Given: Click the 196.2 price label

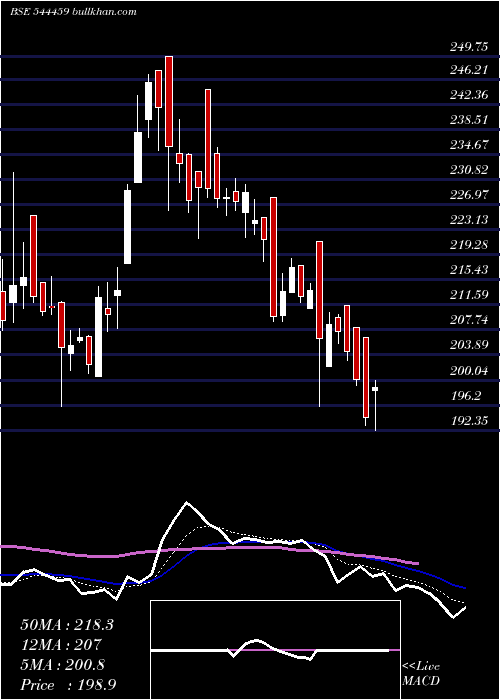Looking at the screenshot, I should [x=465, y=396].
